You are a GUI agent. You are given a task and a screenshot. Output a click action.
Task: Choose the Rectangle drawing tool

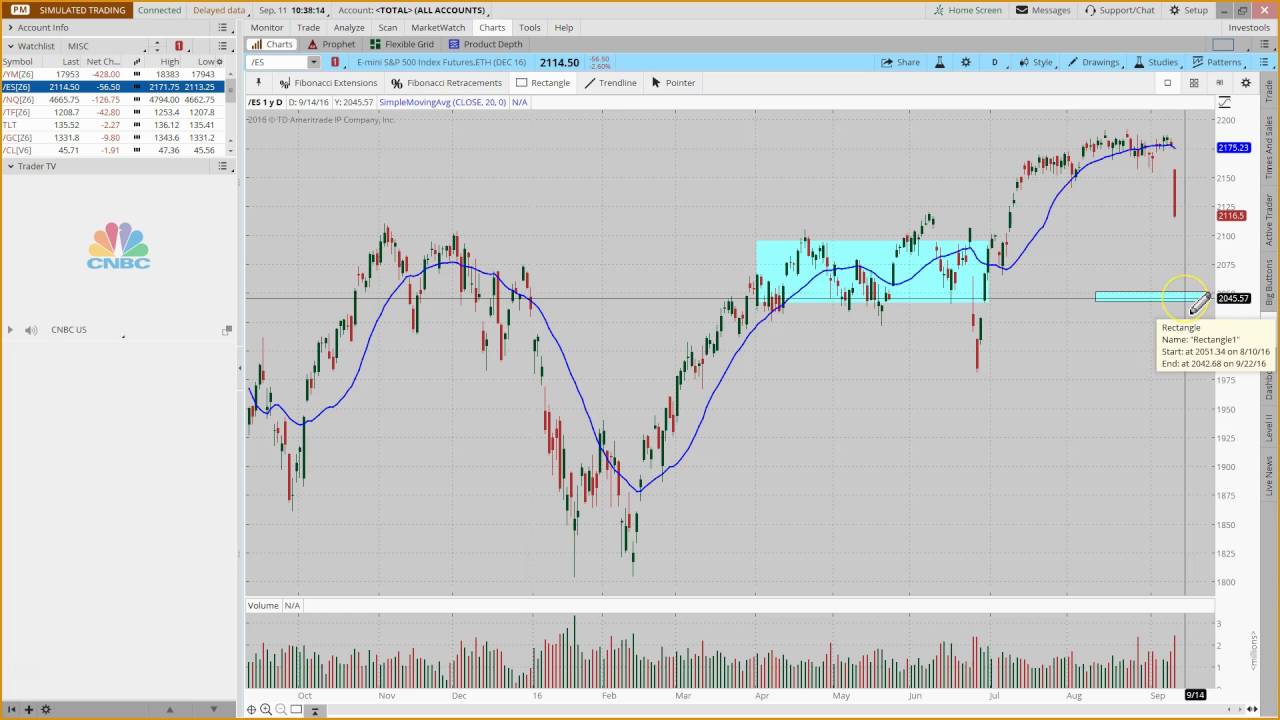(x=543, y=83)
